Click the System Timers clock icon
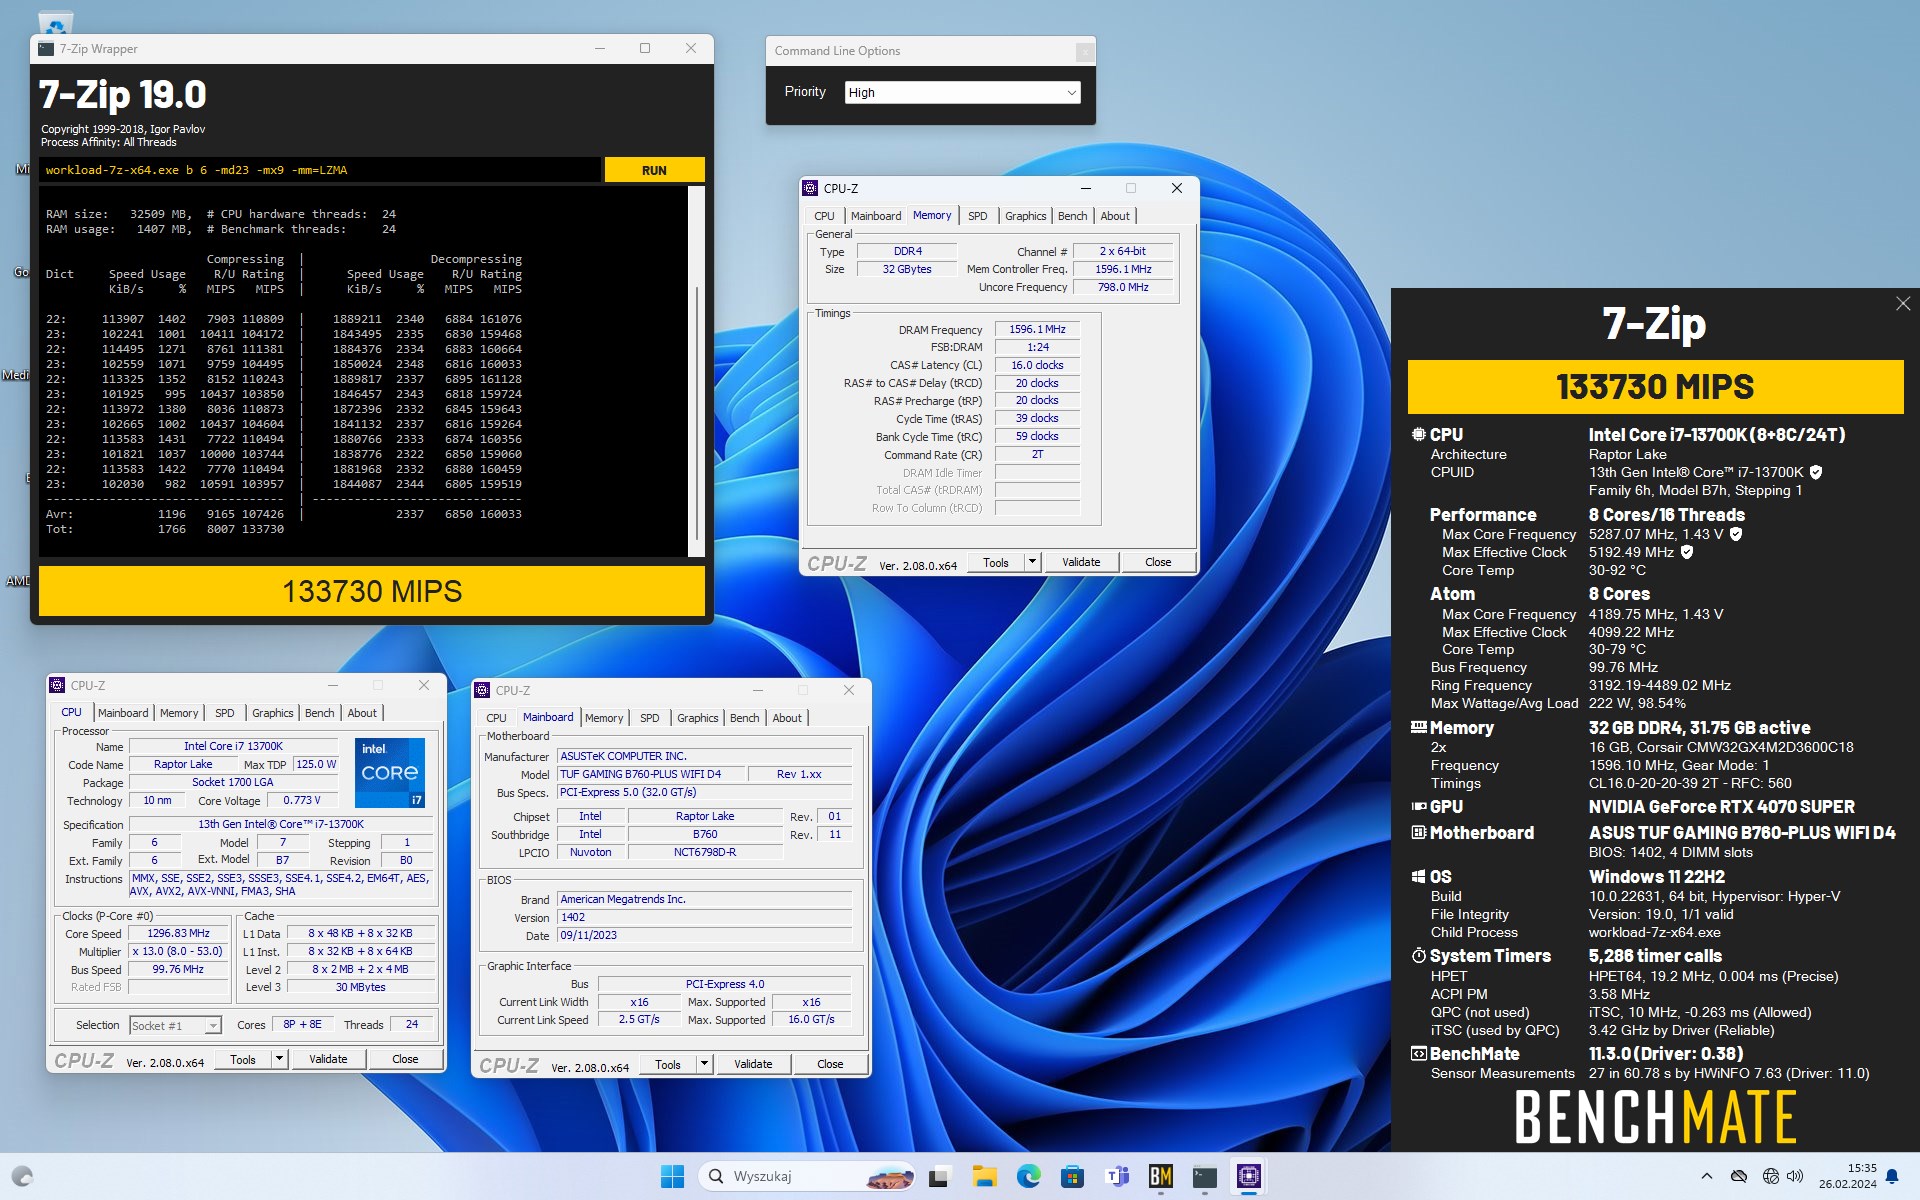The image size is (1920, 1200). [x=1418, y=955]
